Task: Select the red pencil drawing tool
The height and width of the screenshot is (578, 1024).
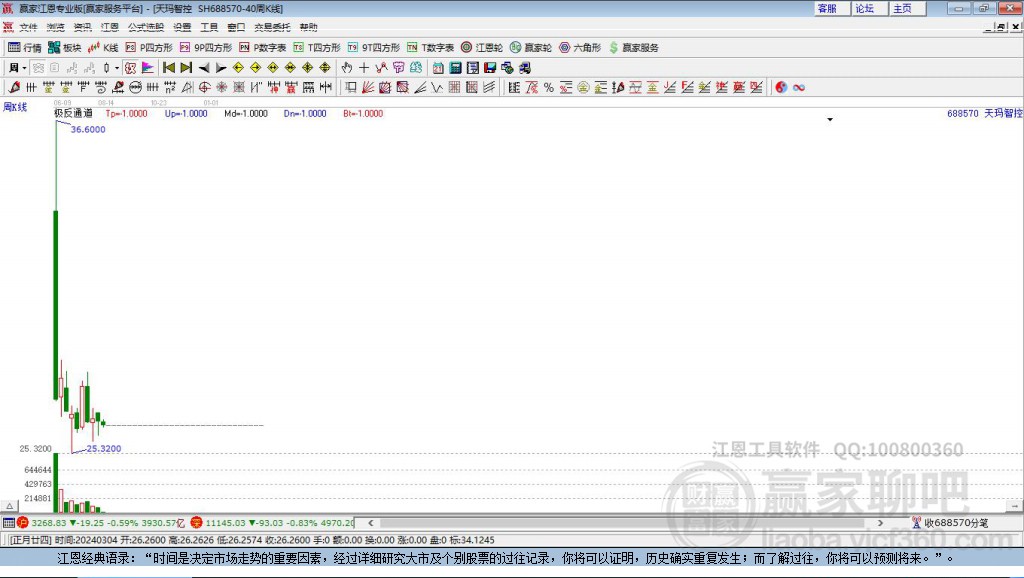Action: click(x=14, y=87)
